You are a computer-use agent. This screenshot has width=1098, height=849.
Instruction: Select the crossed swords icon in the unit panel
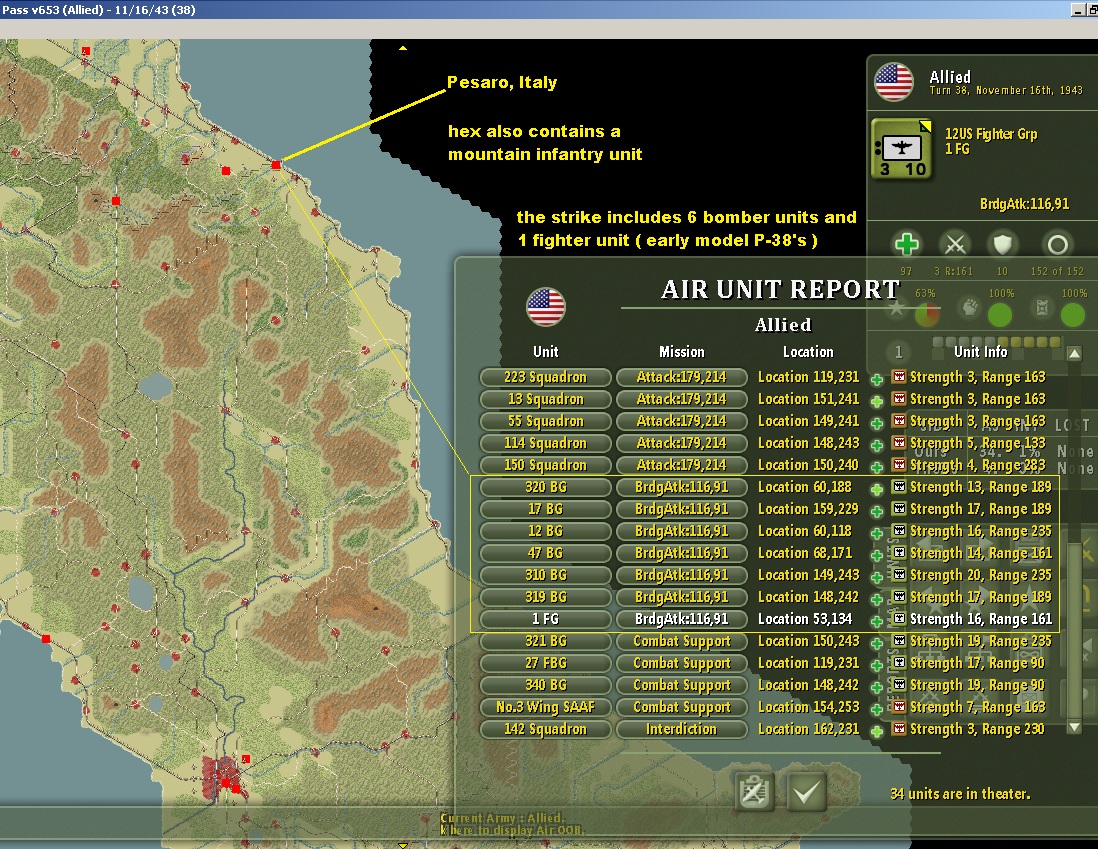point(955,244)
